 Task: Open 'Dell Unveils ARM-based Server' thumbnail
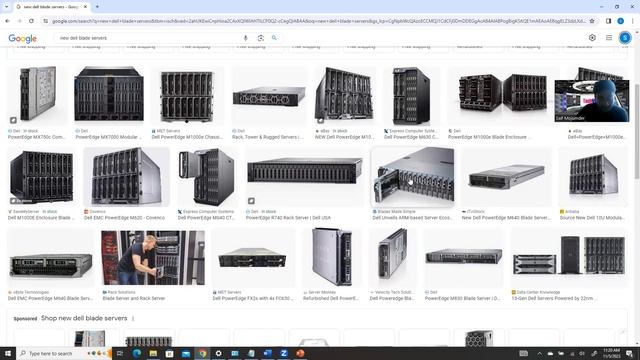point(413,176)
